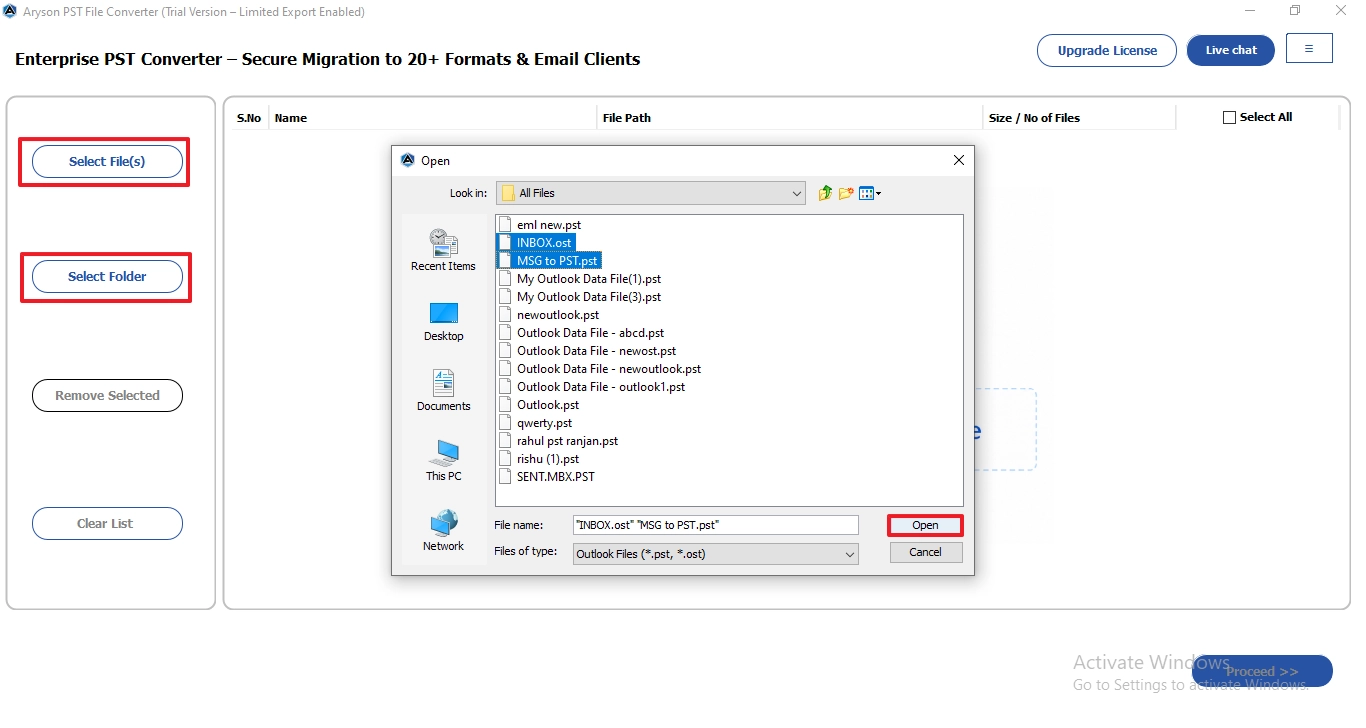Open Documents in dialog sidebar
1366x728 pixels.
443,391
